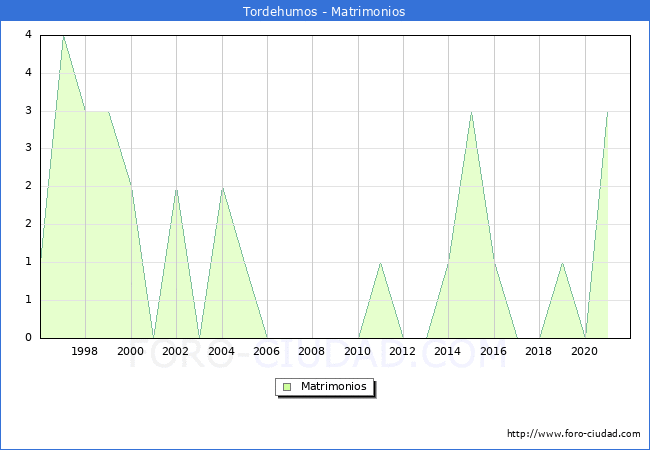Click the 1998 x-axis label
650x450 pixels.
[85, 351]
